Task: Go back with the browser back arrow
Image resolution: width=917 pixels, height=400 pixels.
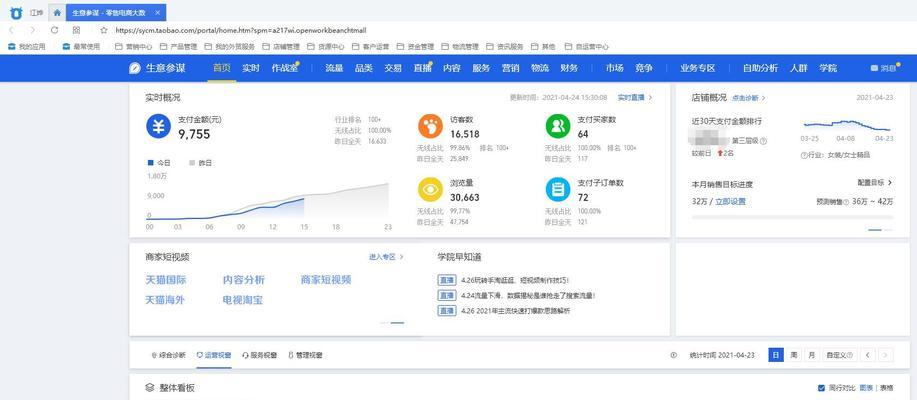Action: point(12,30)
